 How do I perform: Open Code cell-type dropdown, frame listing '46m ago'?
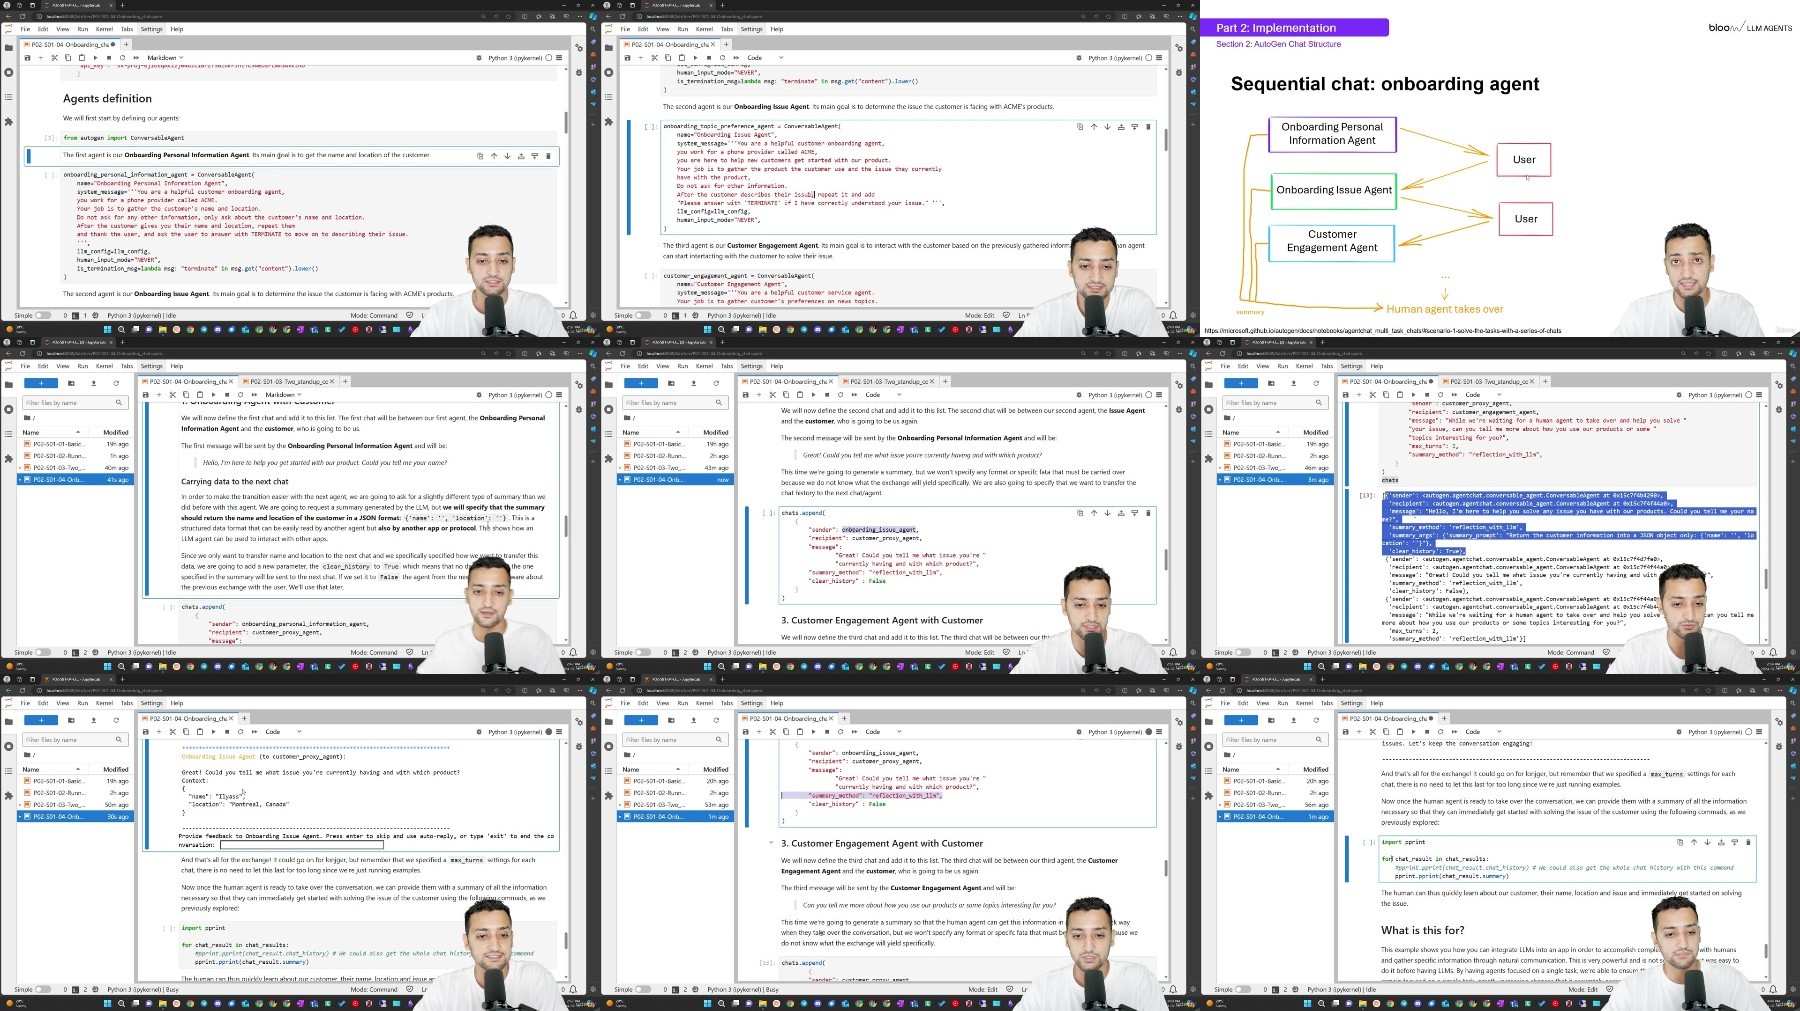1483,395
